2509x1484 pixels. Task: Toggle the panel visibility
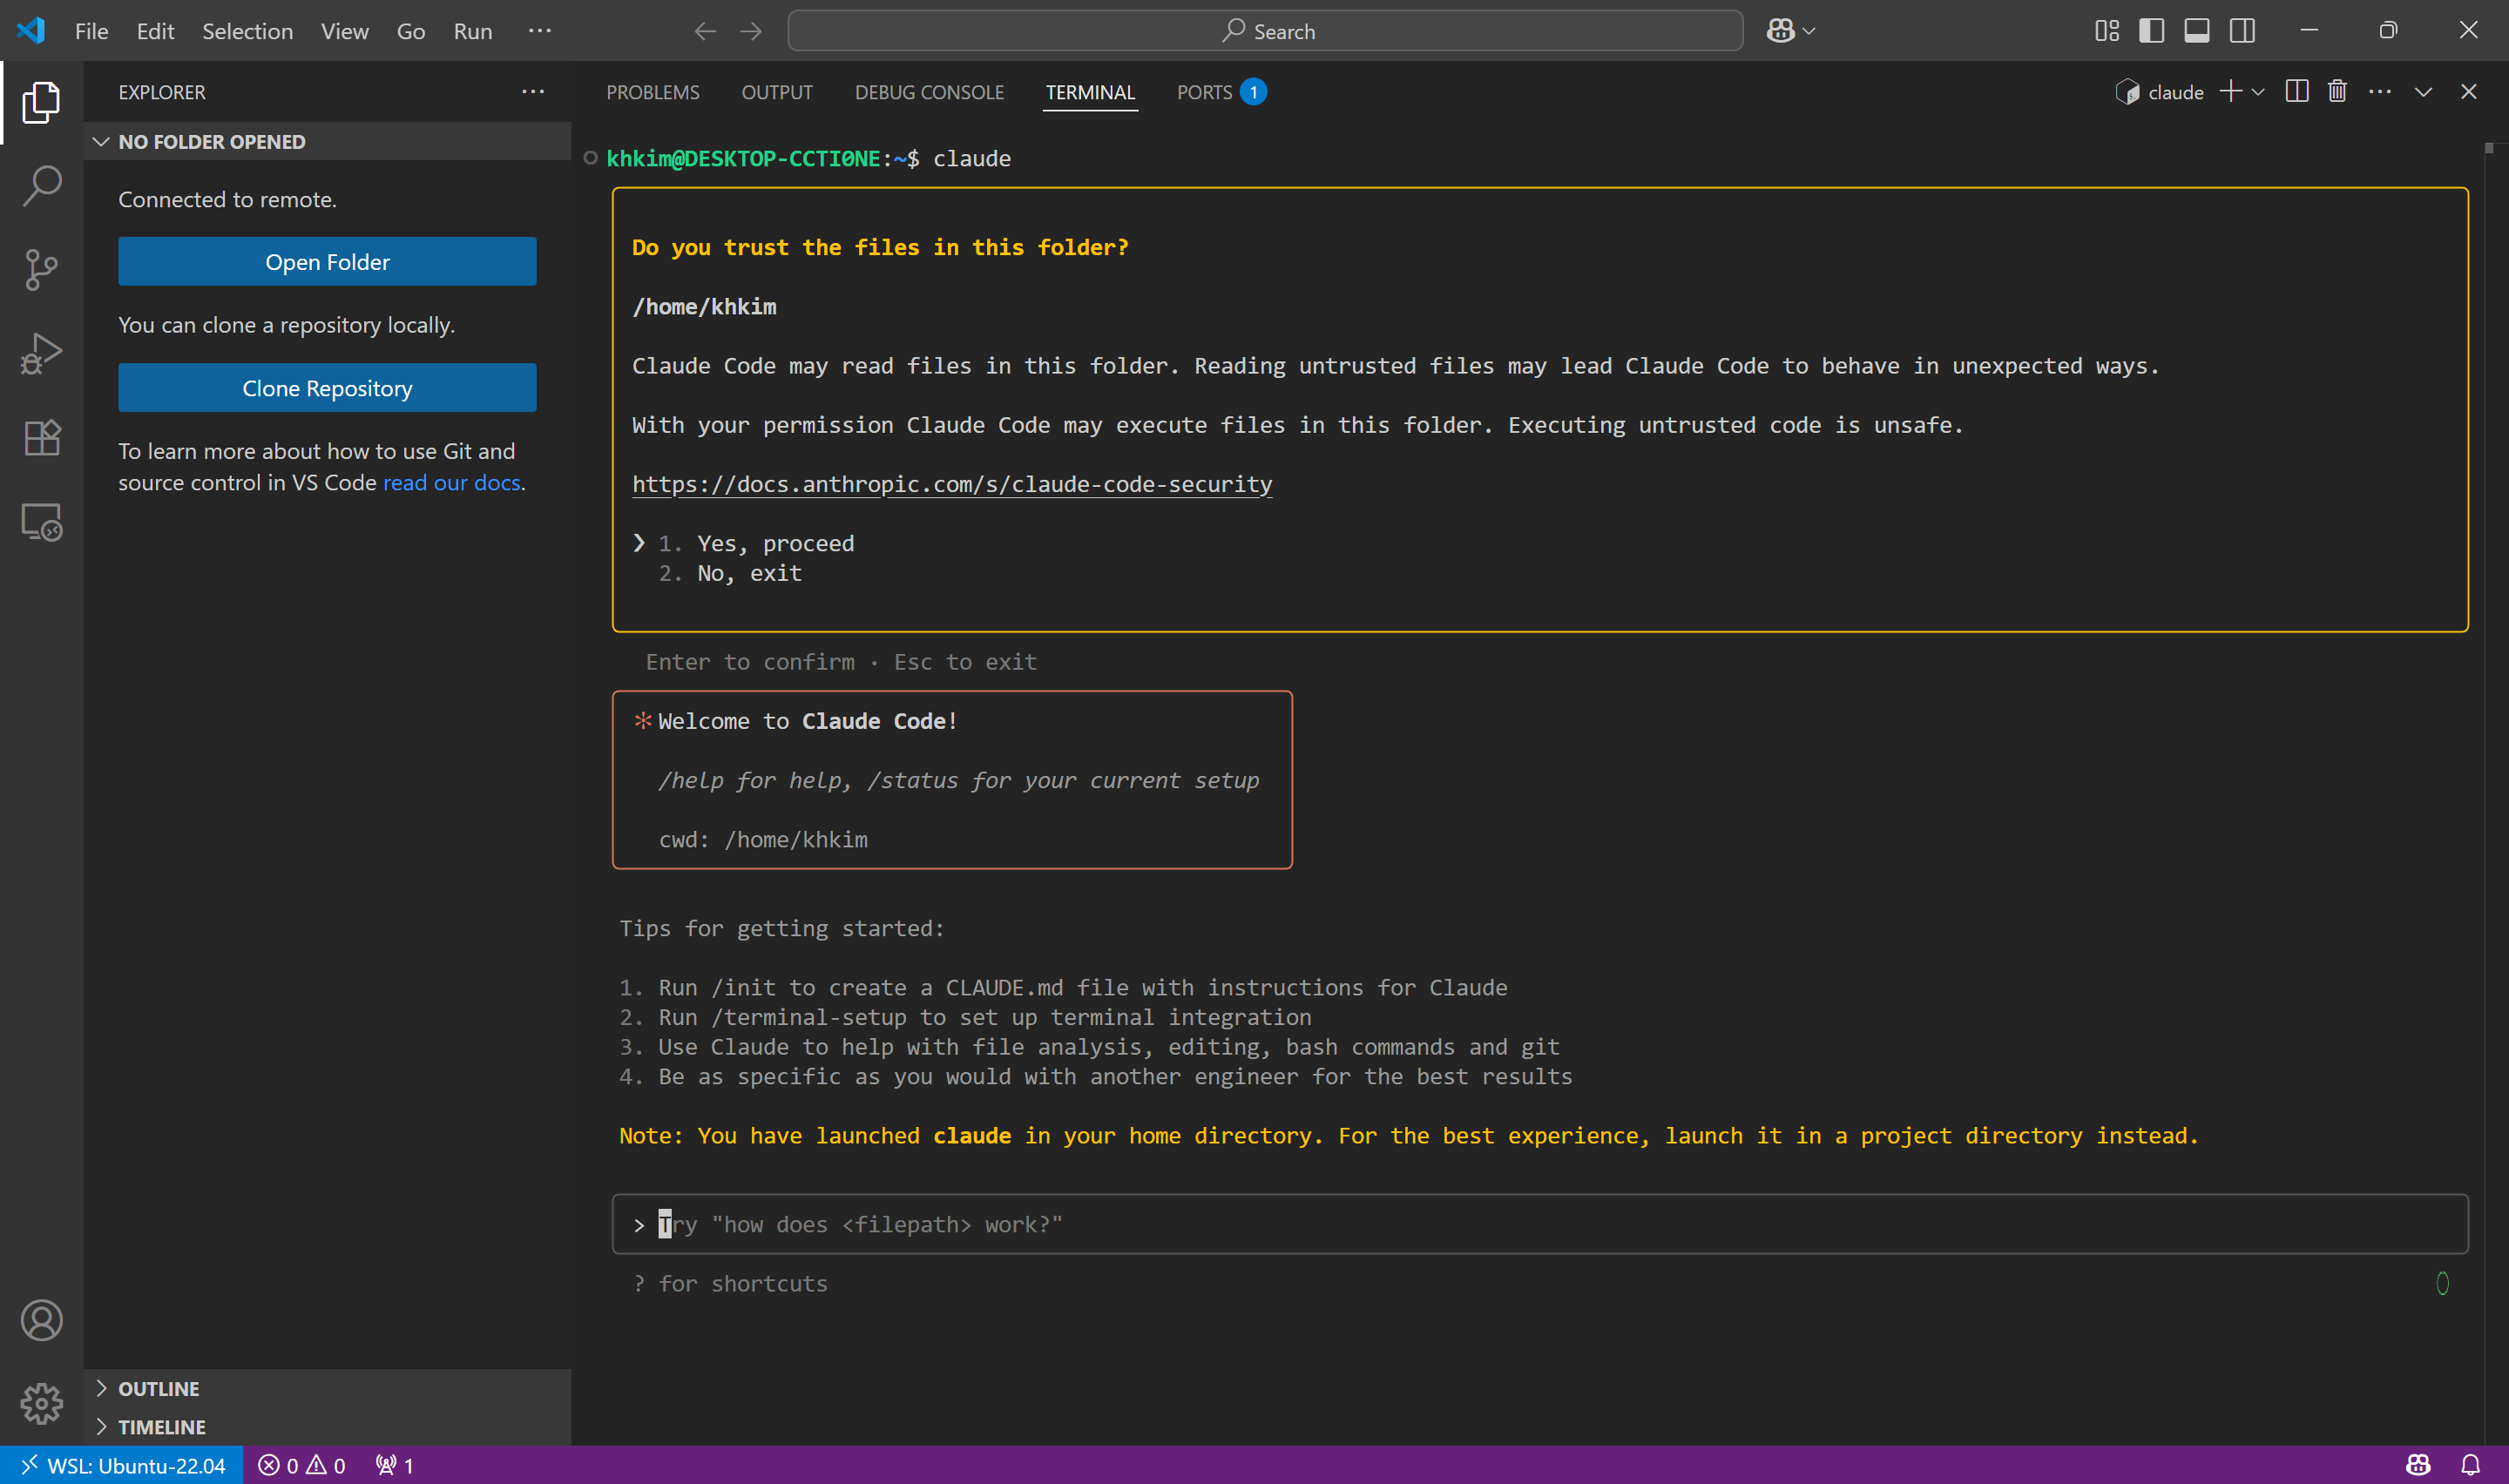click(2195, 30)
